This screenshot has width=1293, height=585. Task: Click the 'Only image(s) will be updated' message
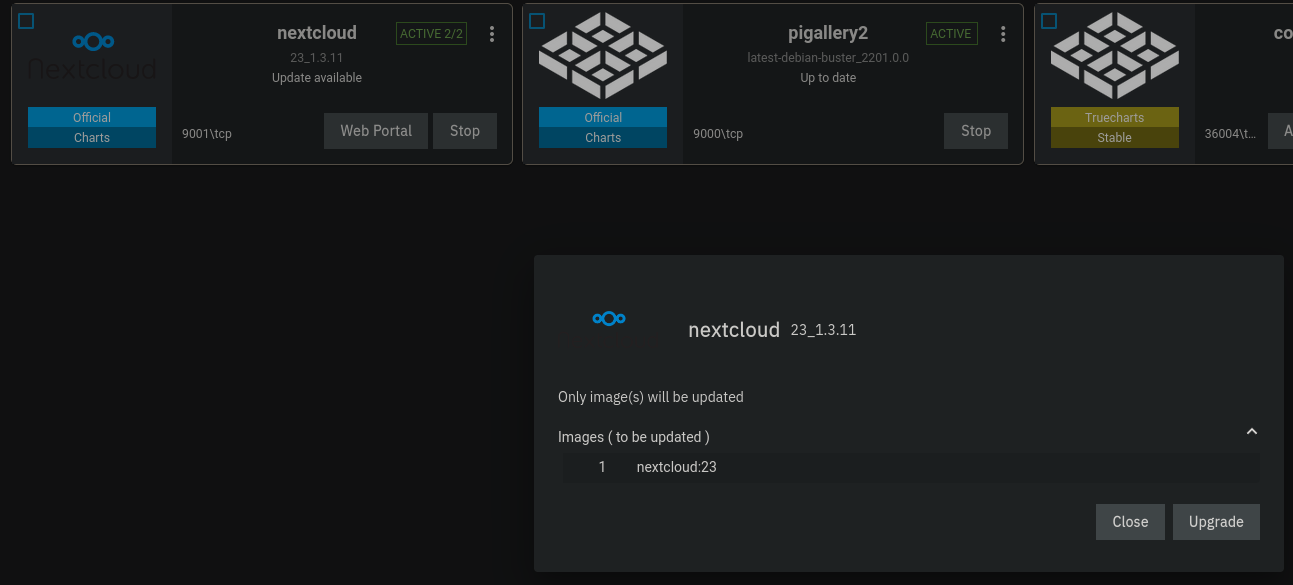[x=651, y=397]
